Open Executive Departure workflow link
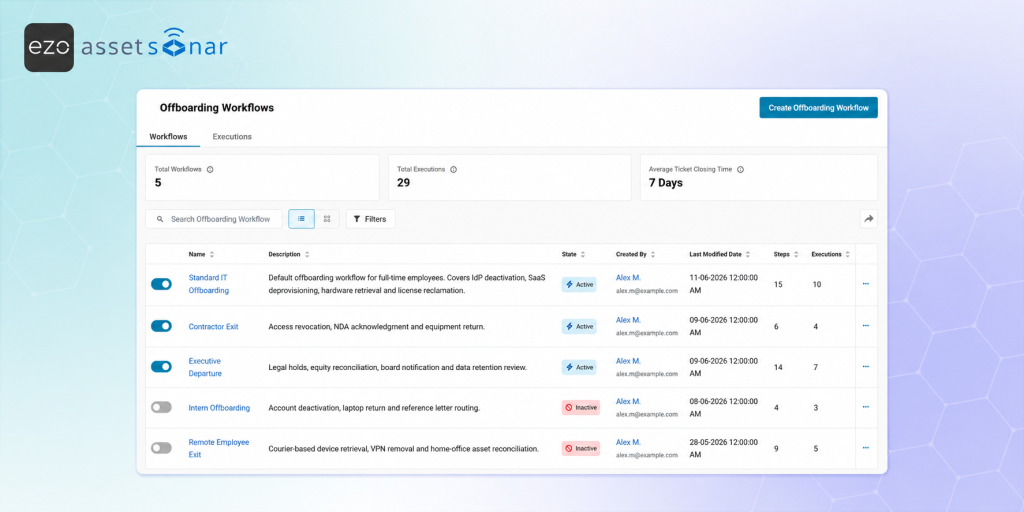This screenshot has width=1024, height=512. point(205,367)
